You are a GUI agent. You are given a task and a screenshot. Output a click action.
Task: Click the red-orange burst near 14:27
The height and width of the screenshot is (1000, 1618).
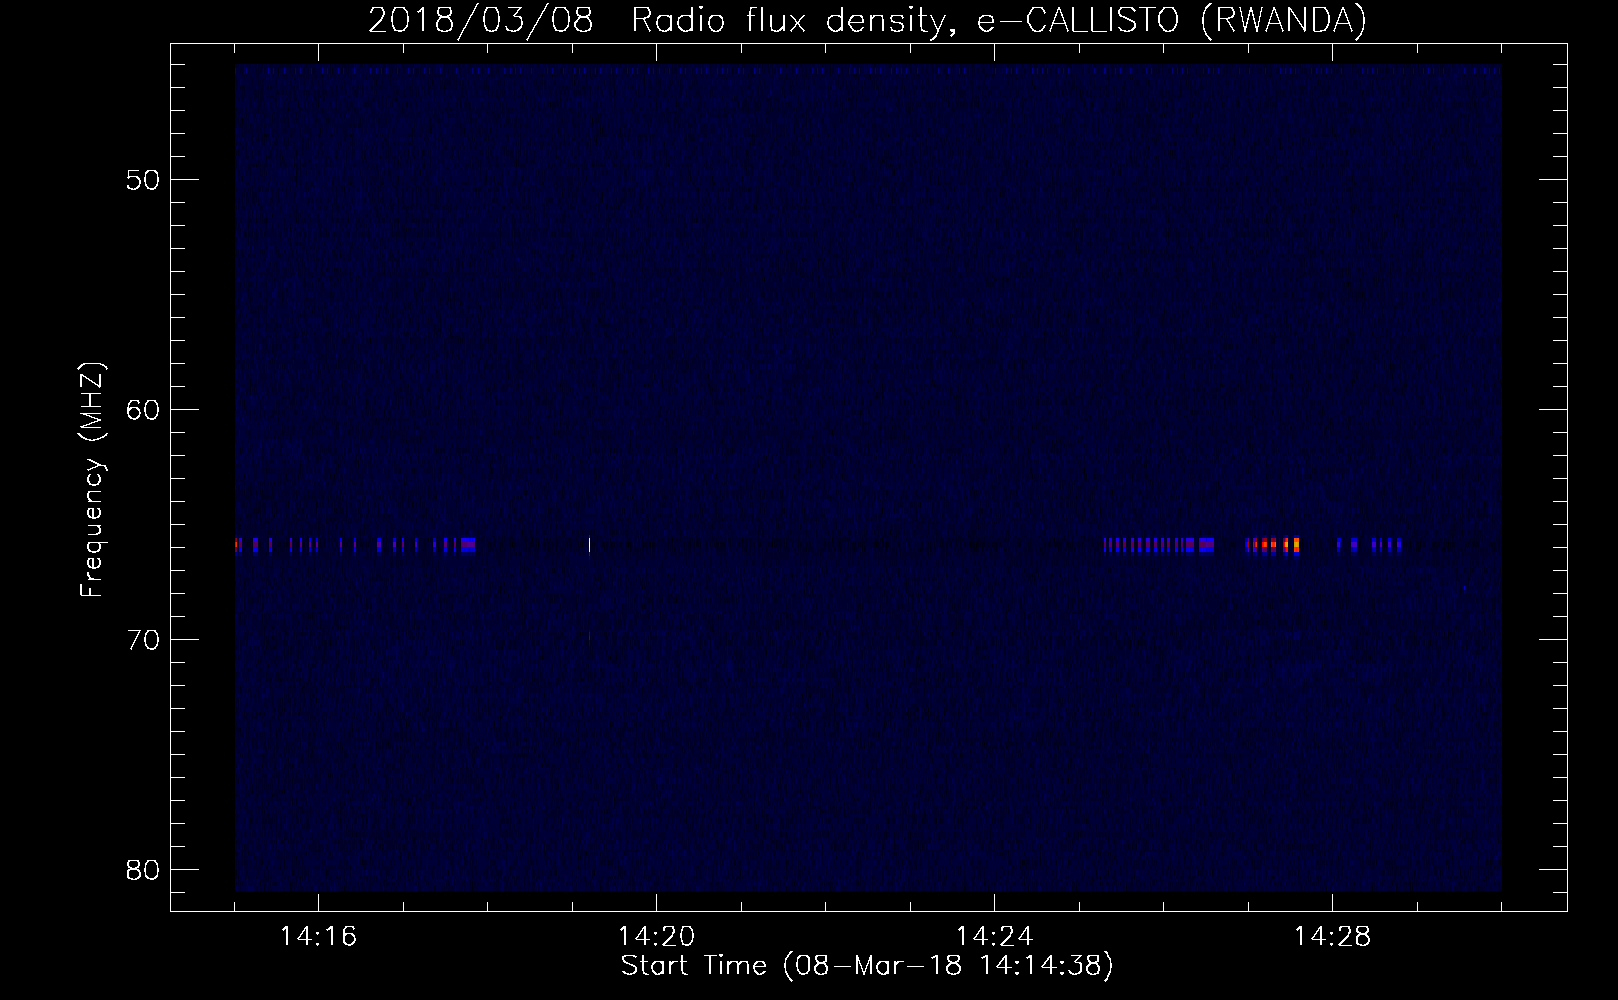(1274, 545)
